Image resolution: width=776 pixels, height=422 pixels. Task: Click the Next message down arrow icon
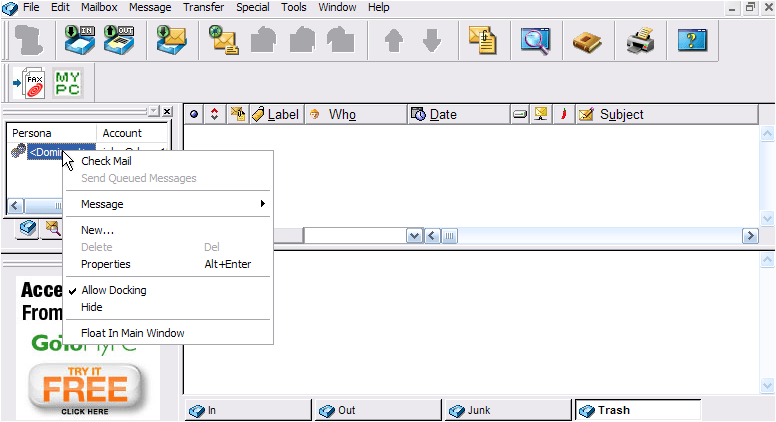432,40
